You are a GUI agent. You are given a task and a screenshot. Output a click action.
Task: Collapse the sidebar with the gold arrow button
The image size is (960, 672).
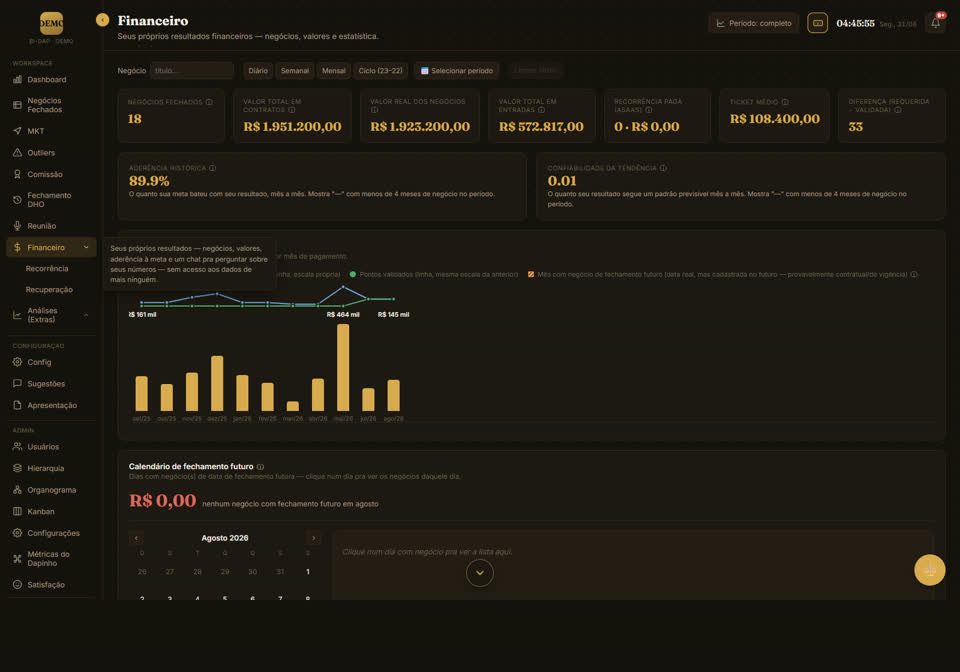(x=102, y=20)
